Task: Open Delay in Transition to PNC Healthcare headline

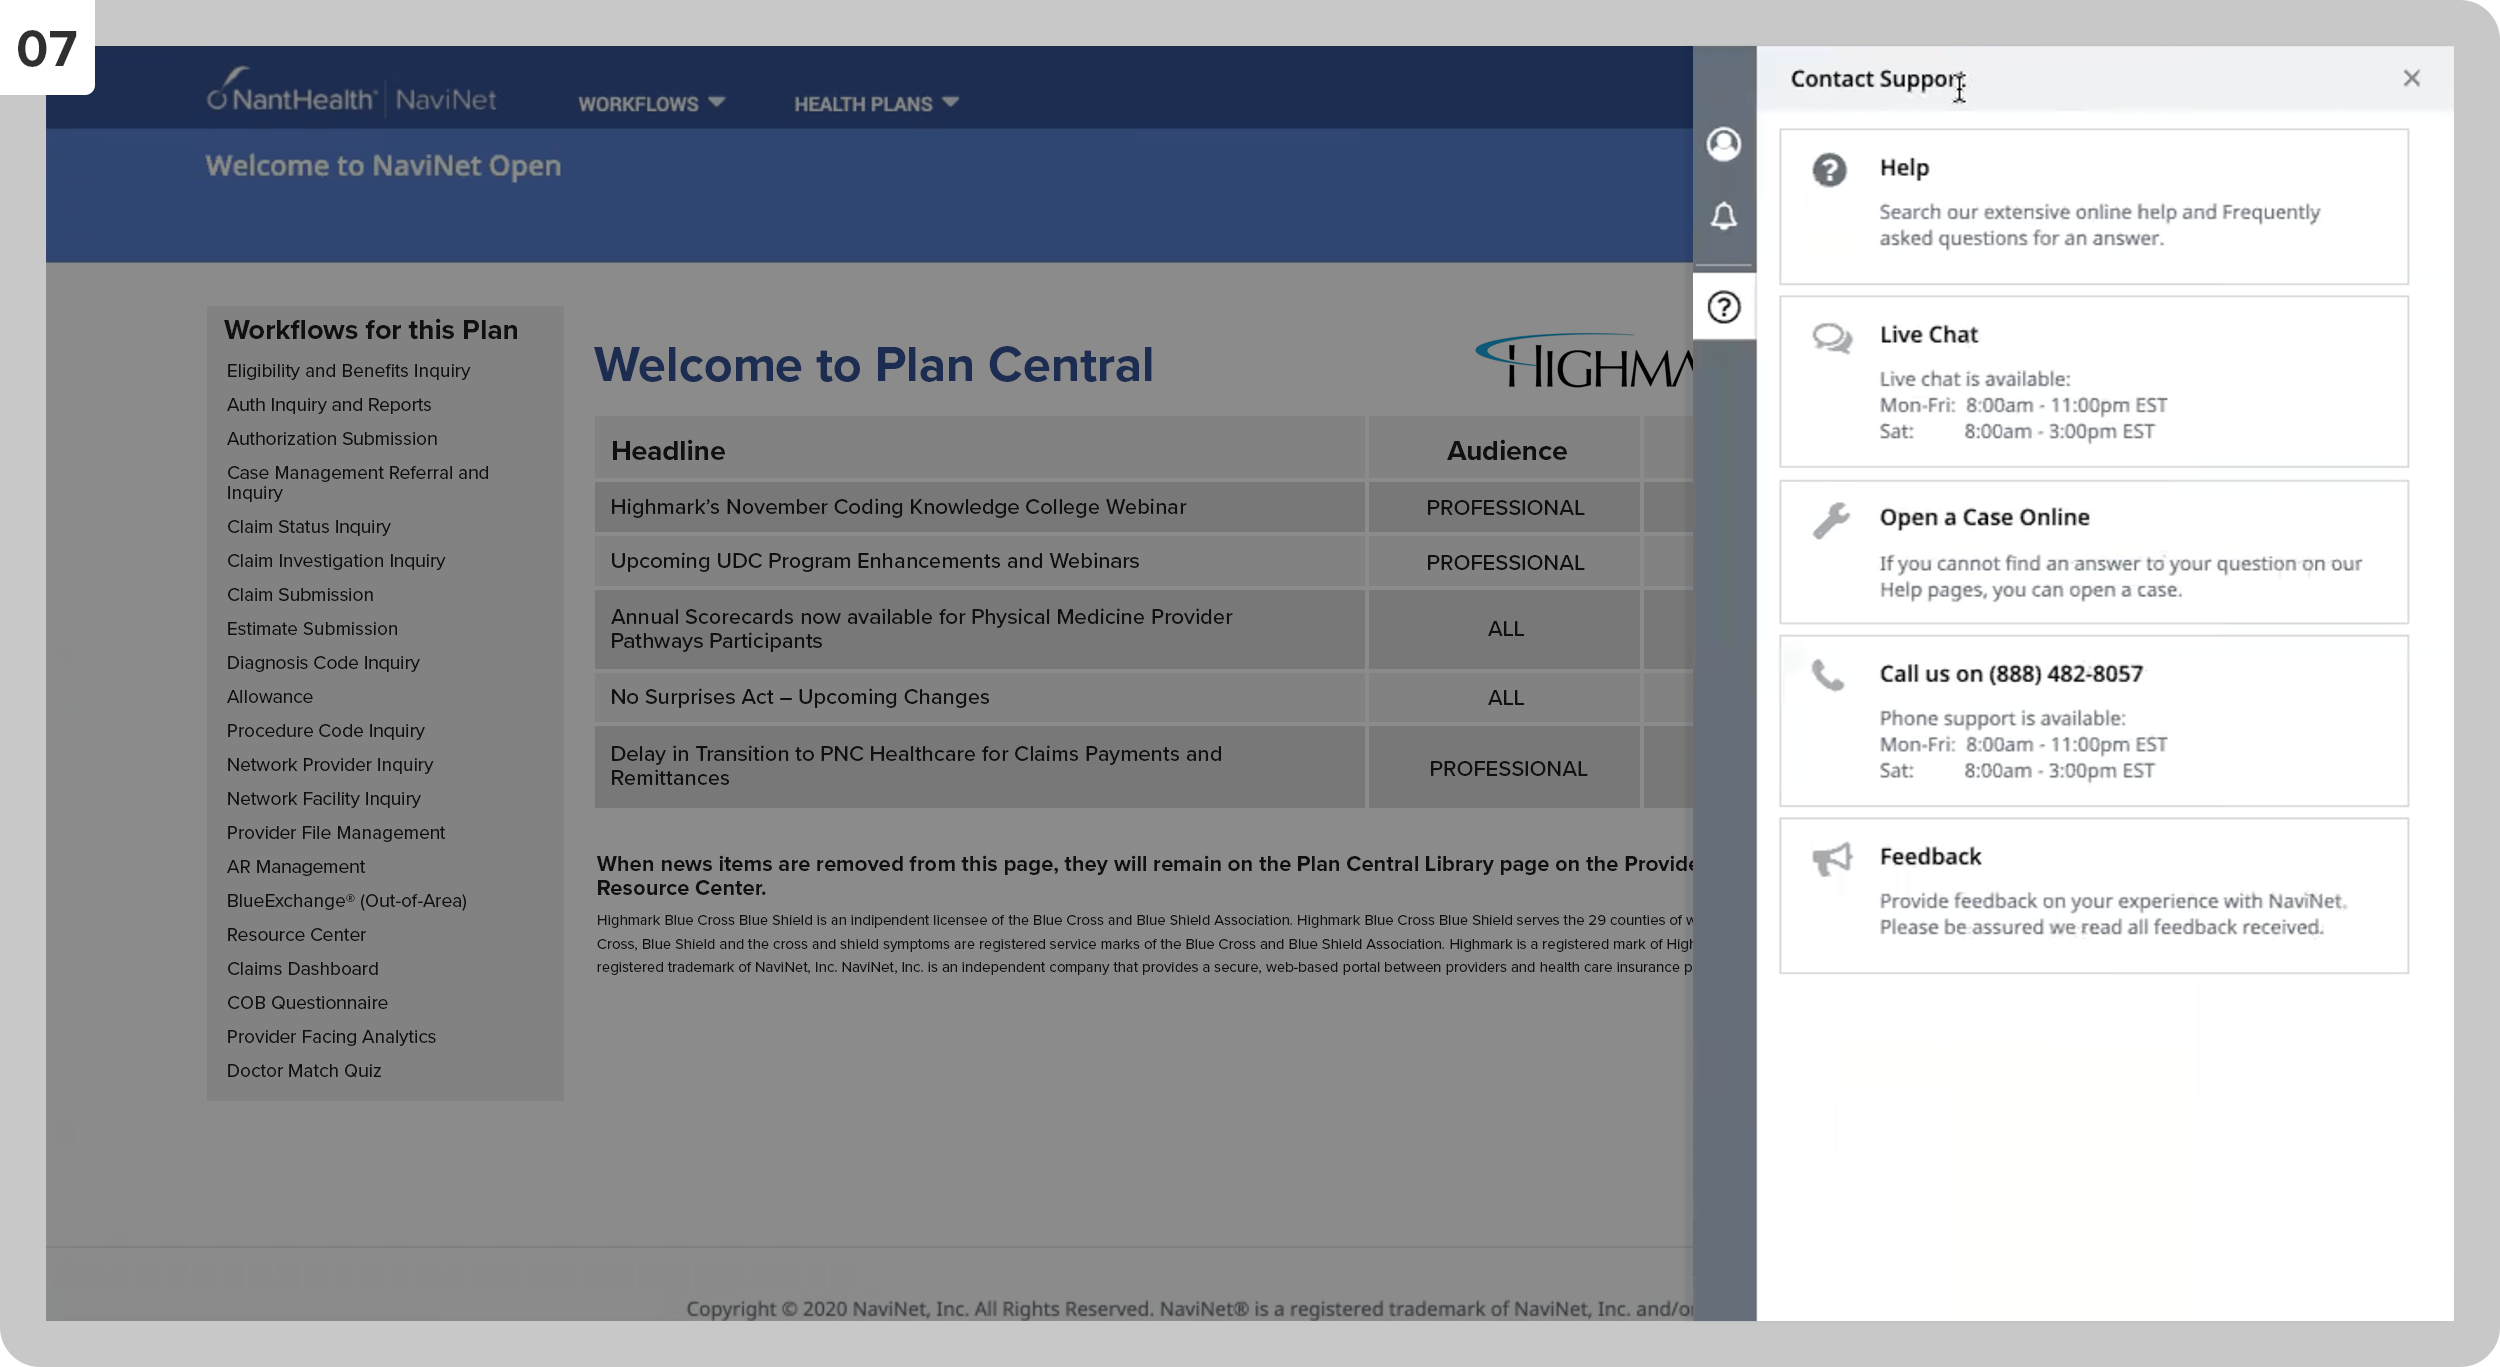Action: pyautogui.click(x=916, y=765)
